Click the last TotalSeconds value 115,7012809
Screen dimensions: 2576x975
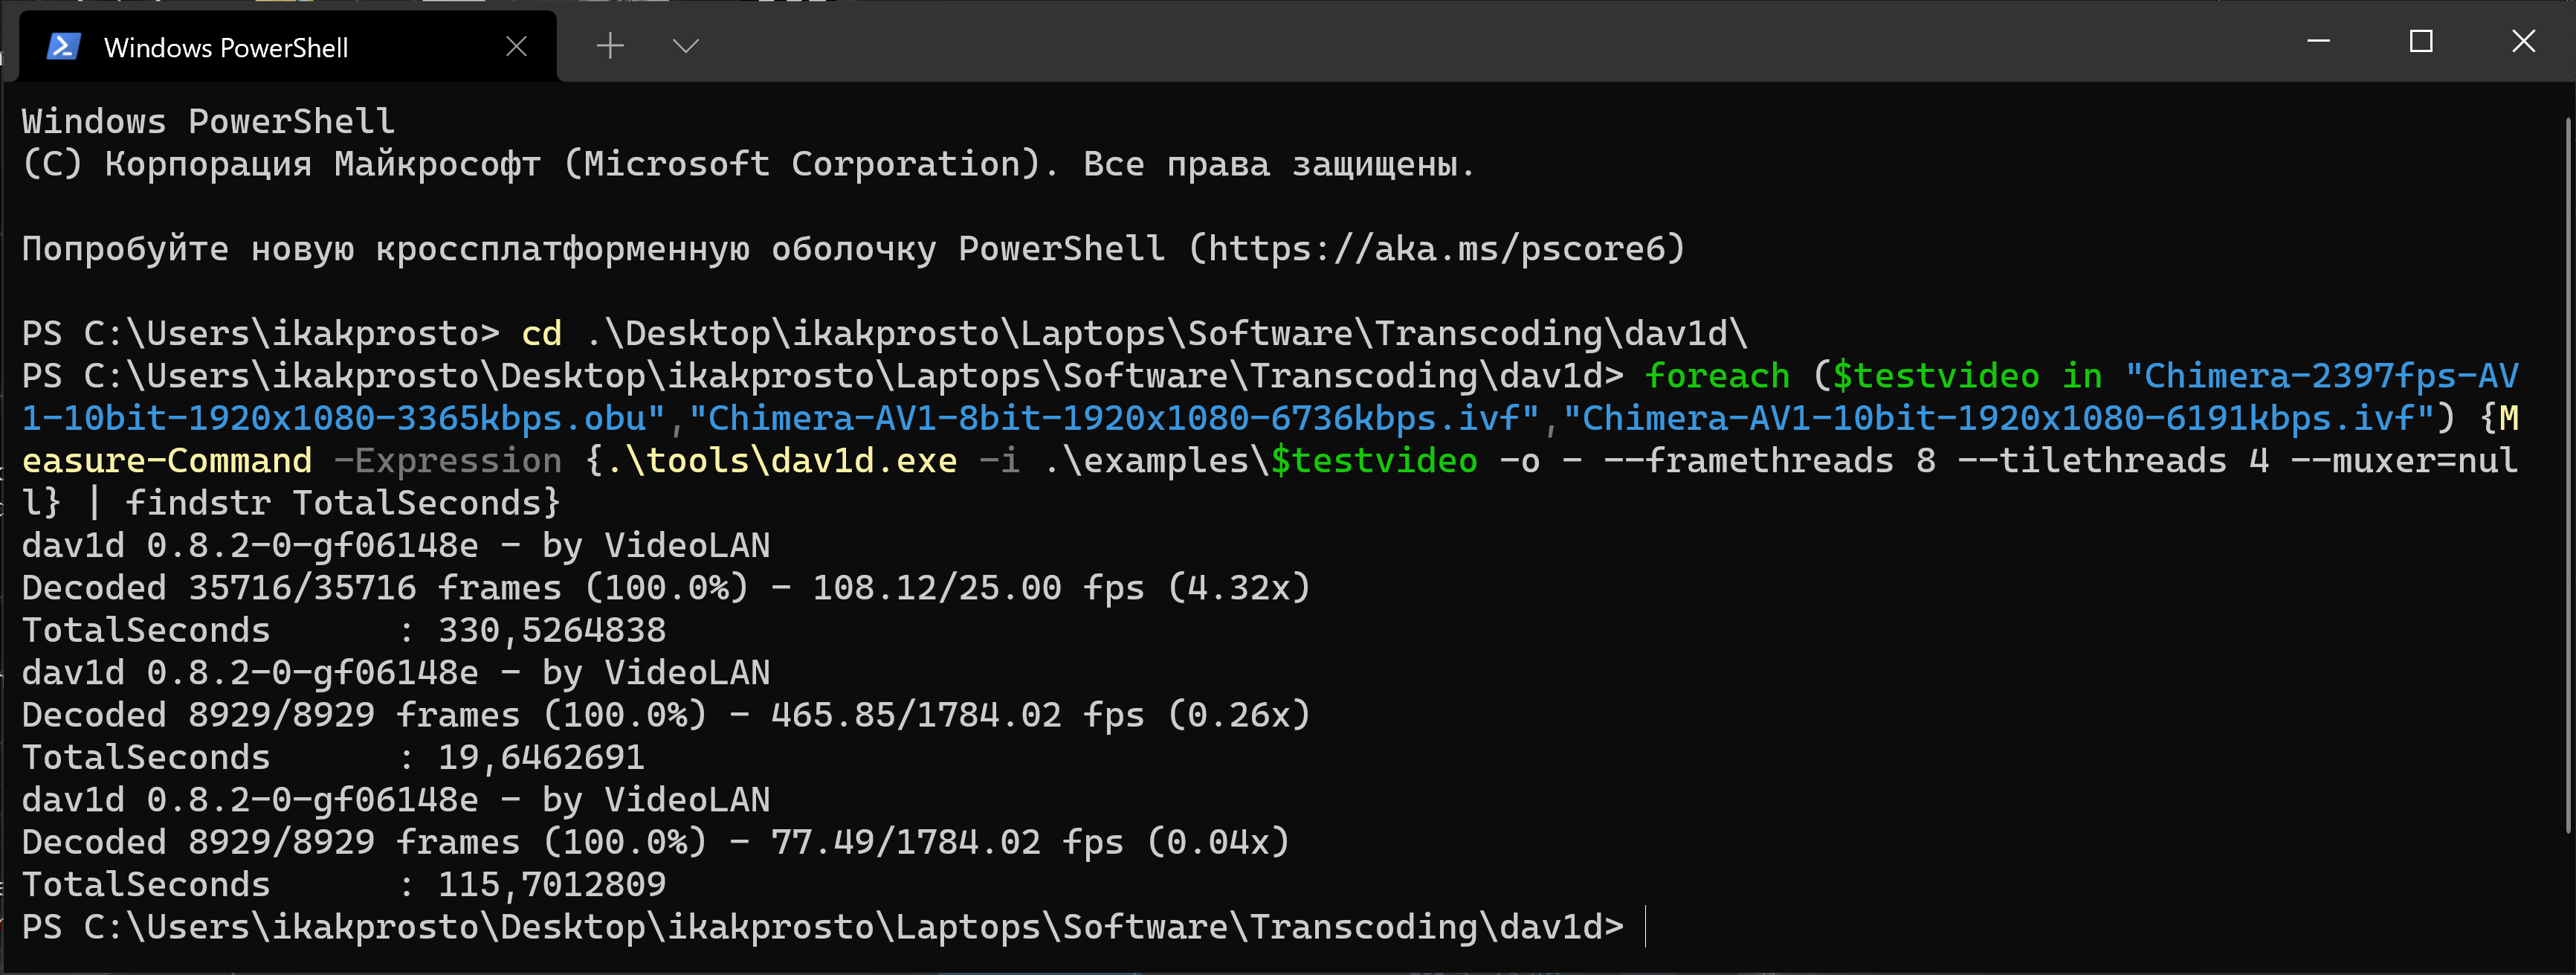pos(551,884)
